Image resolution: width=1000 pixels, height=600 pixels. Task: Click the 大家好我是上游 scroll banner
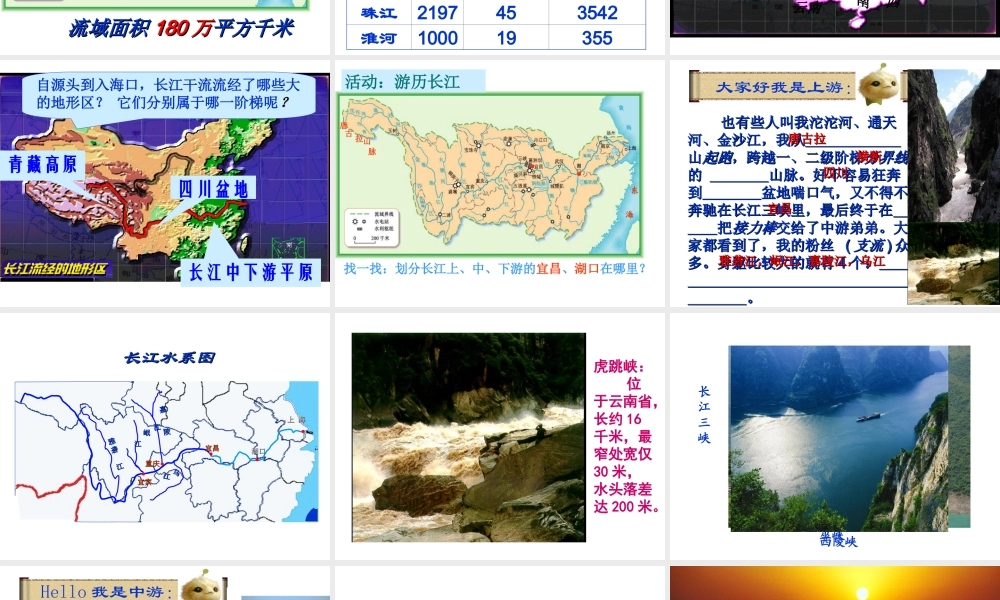coord(783,87)
